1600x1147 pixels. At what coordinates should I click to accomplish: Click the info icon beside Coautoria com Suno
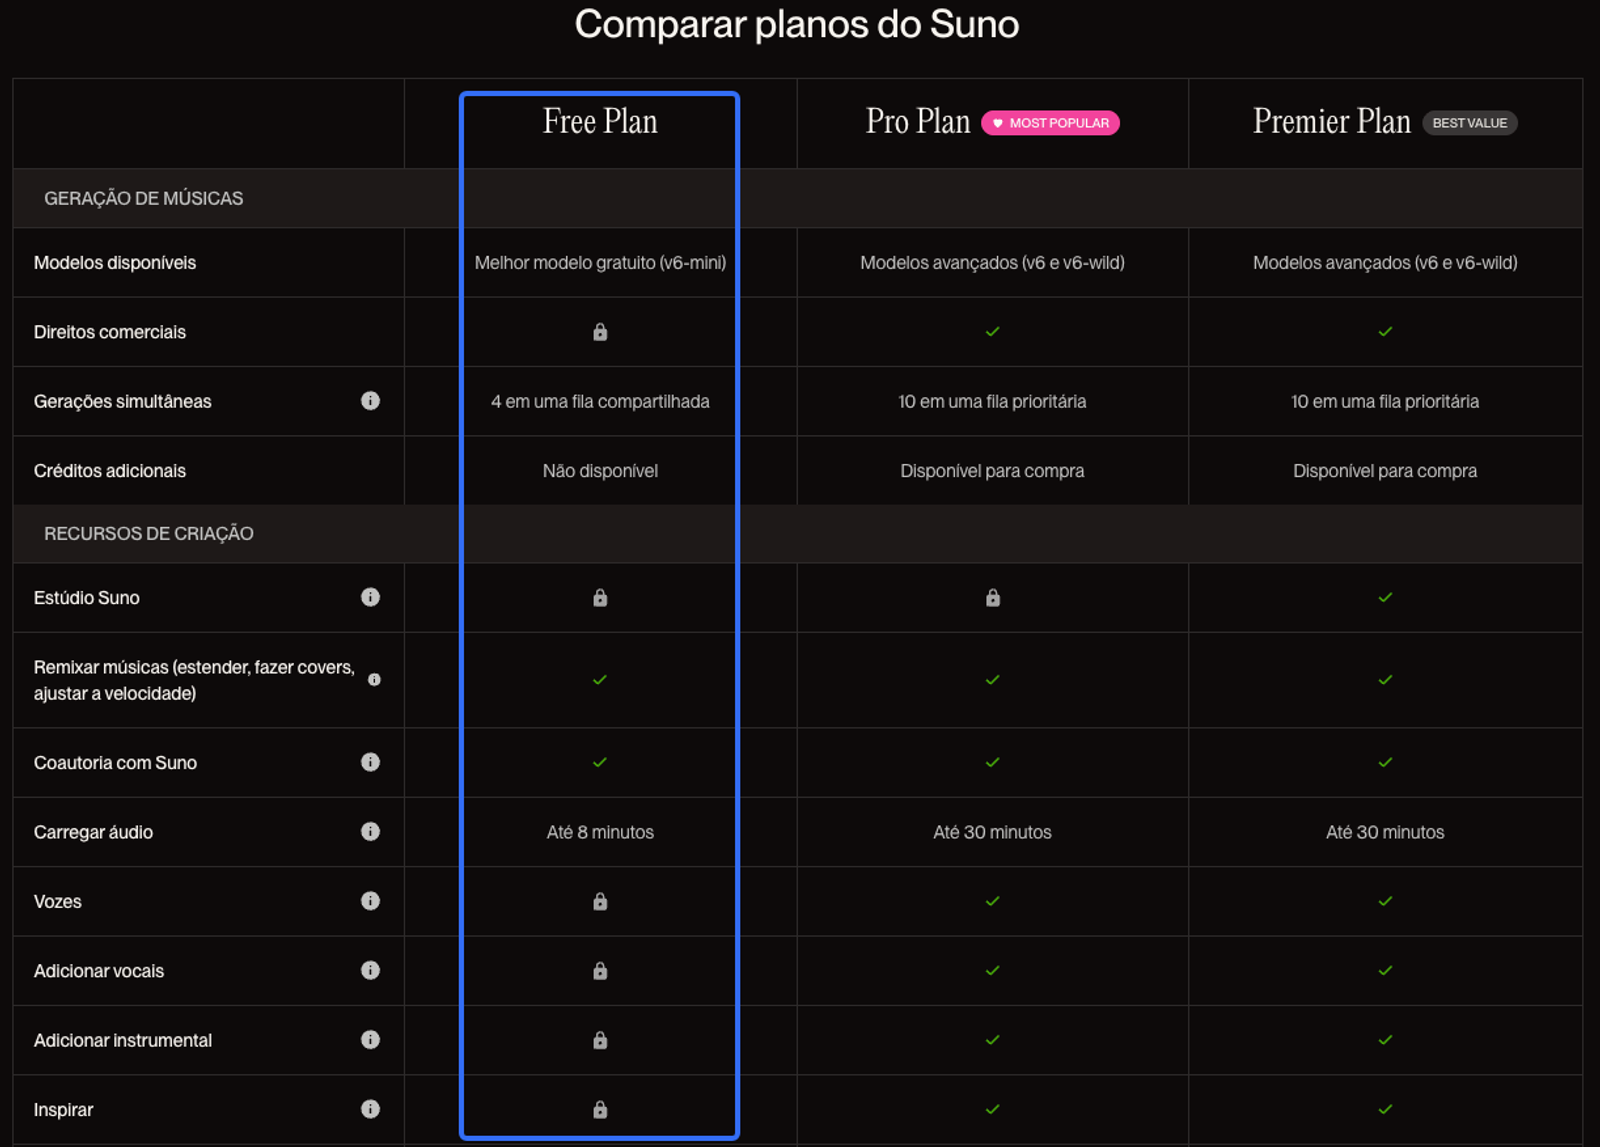click(x=370, y=762)
